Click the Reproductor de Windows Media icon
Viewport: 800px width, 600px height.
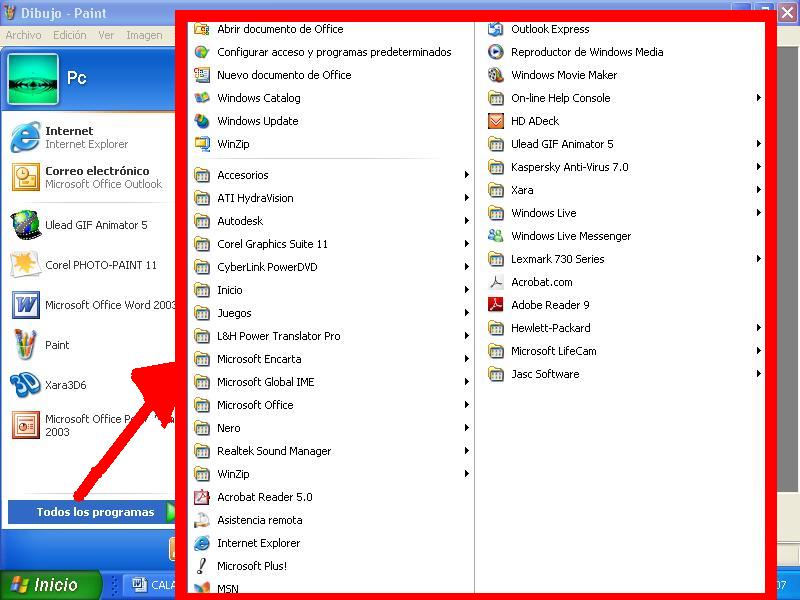coord(496,52)
